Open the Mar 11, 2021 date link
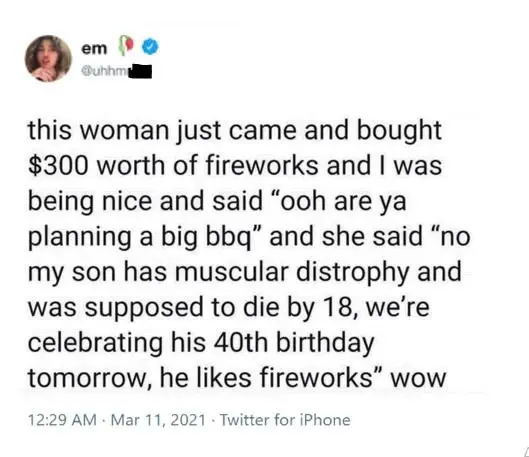The width and height of the screenshot is (529, 457). point(158,420)
